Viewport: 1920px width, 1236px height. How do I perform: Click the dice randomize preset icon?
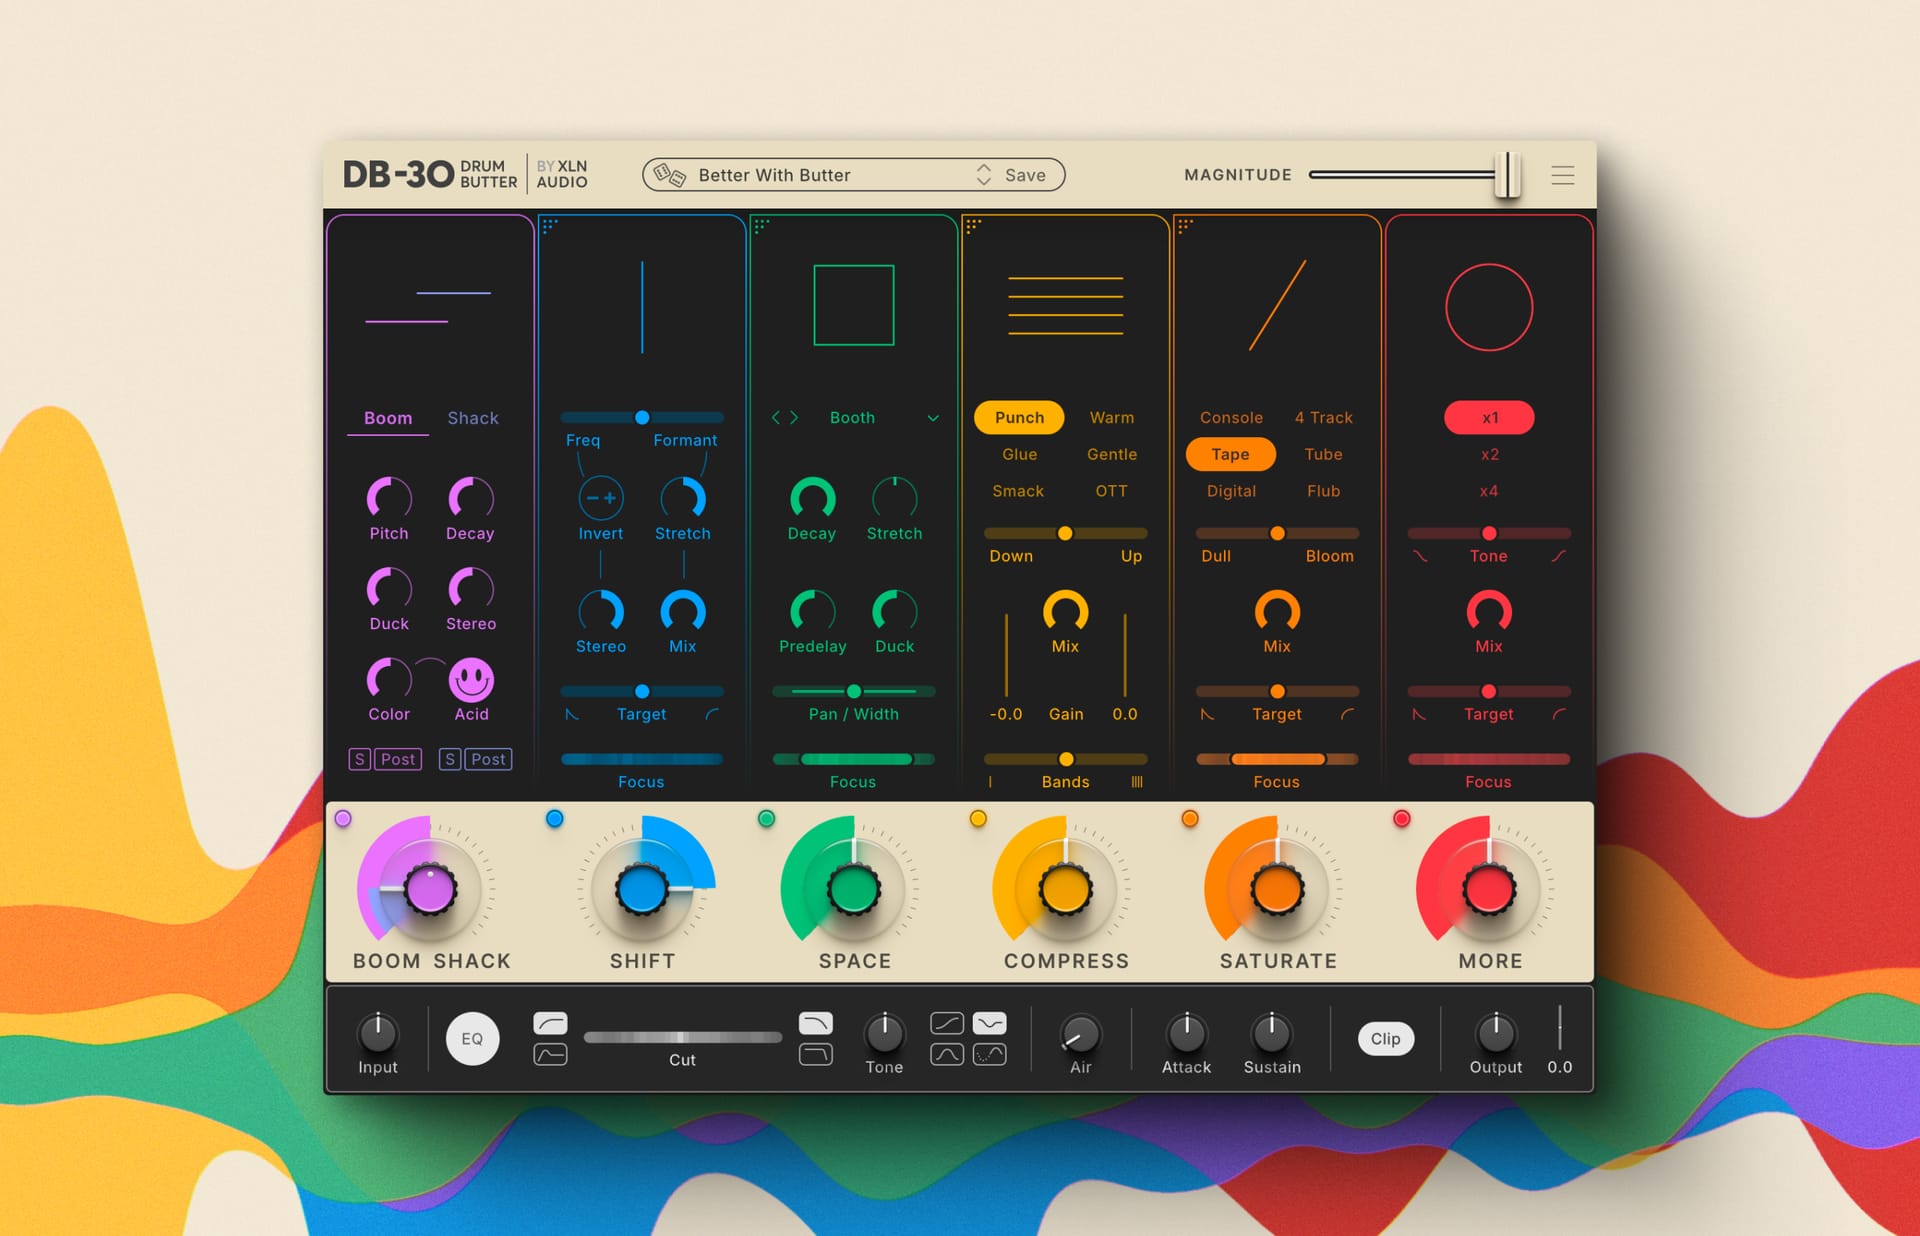point(669,175)
